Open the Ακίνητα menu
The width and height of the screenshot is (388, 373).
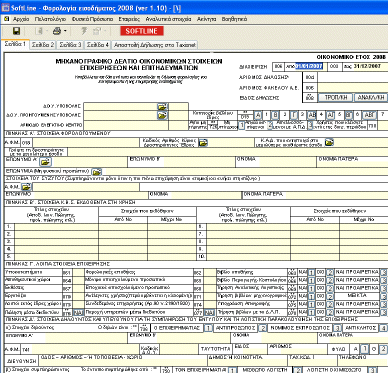[207, 19]
